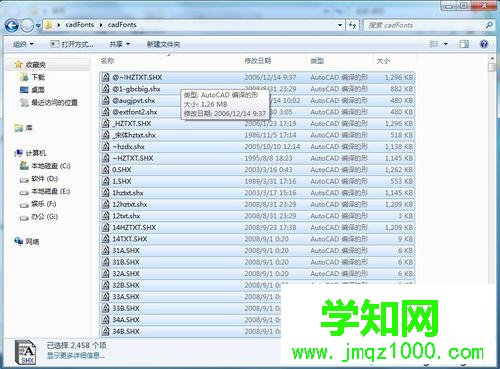Click the 1.SHX file icon
This screenshot has width=500, height=369.
[106, 181]
